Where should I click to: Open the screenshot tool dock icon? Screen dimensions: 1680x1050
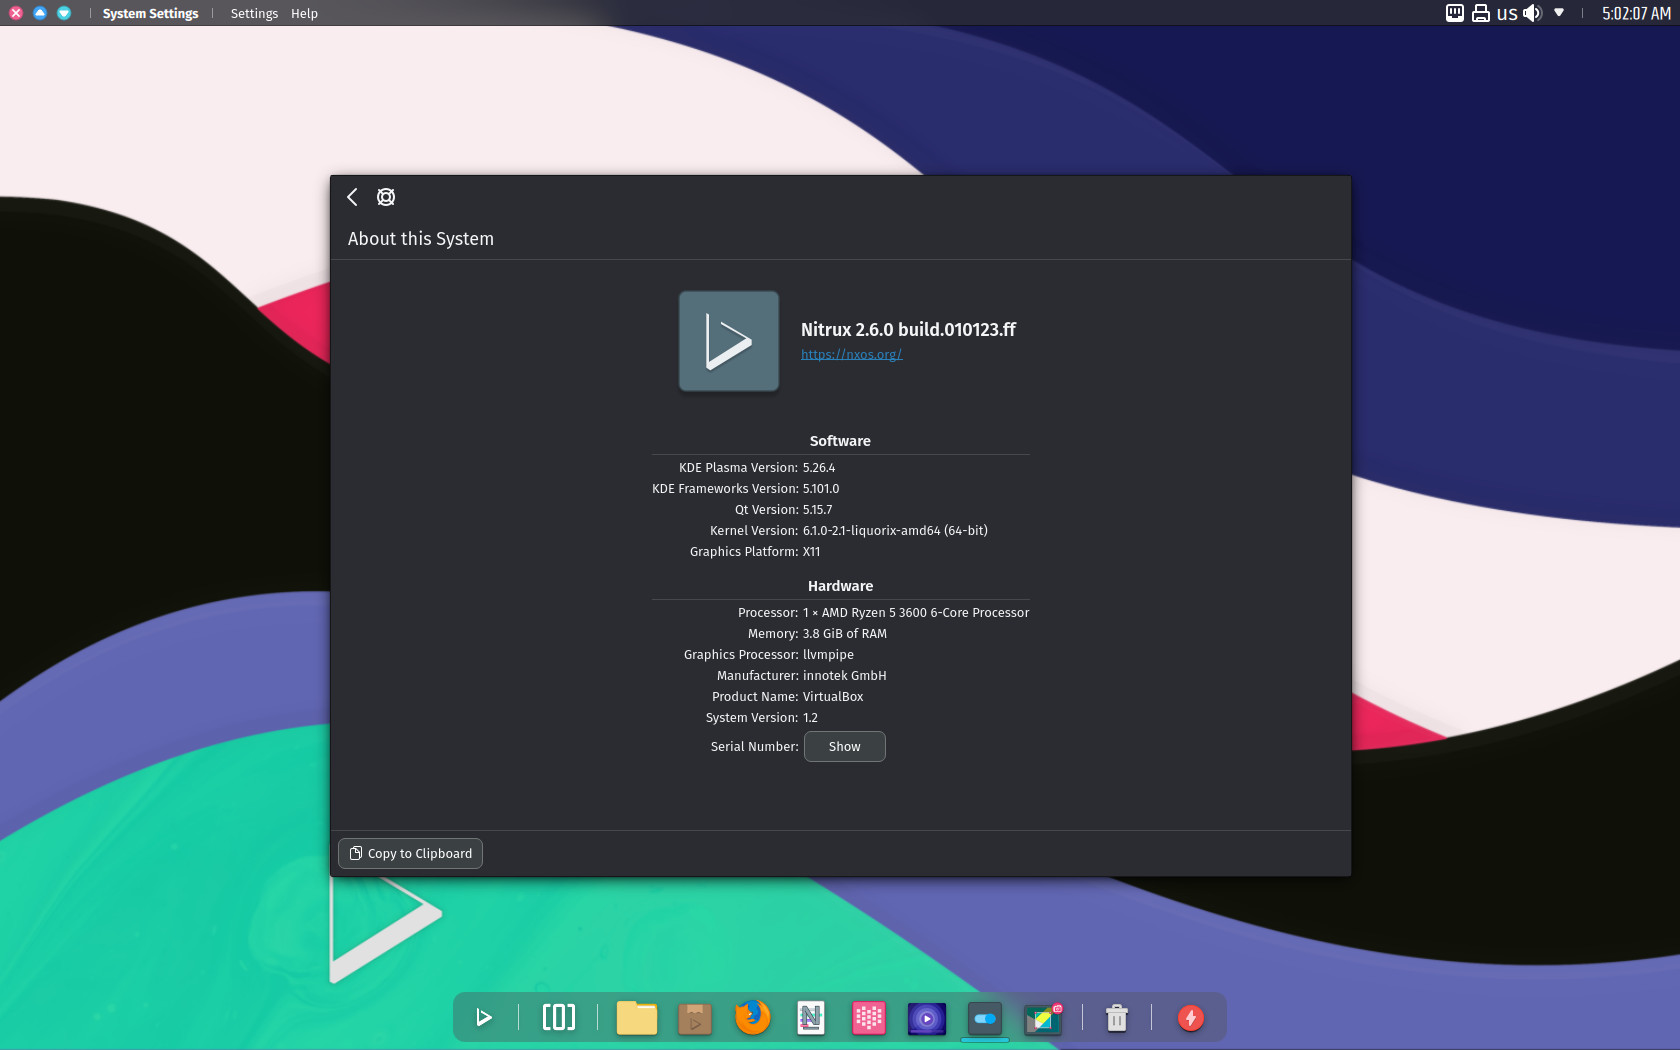(1043, 1018)
